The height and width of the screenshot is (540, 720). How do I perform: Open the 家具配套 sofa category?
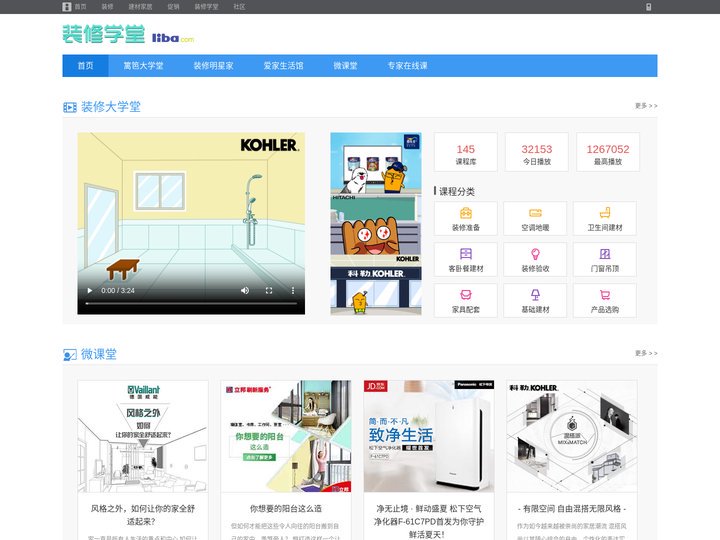pyautogui.click(x=466, y=300)
